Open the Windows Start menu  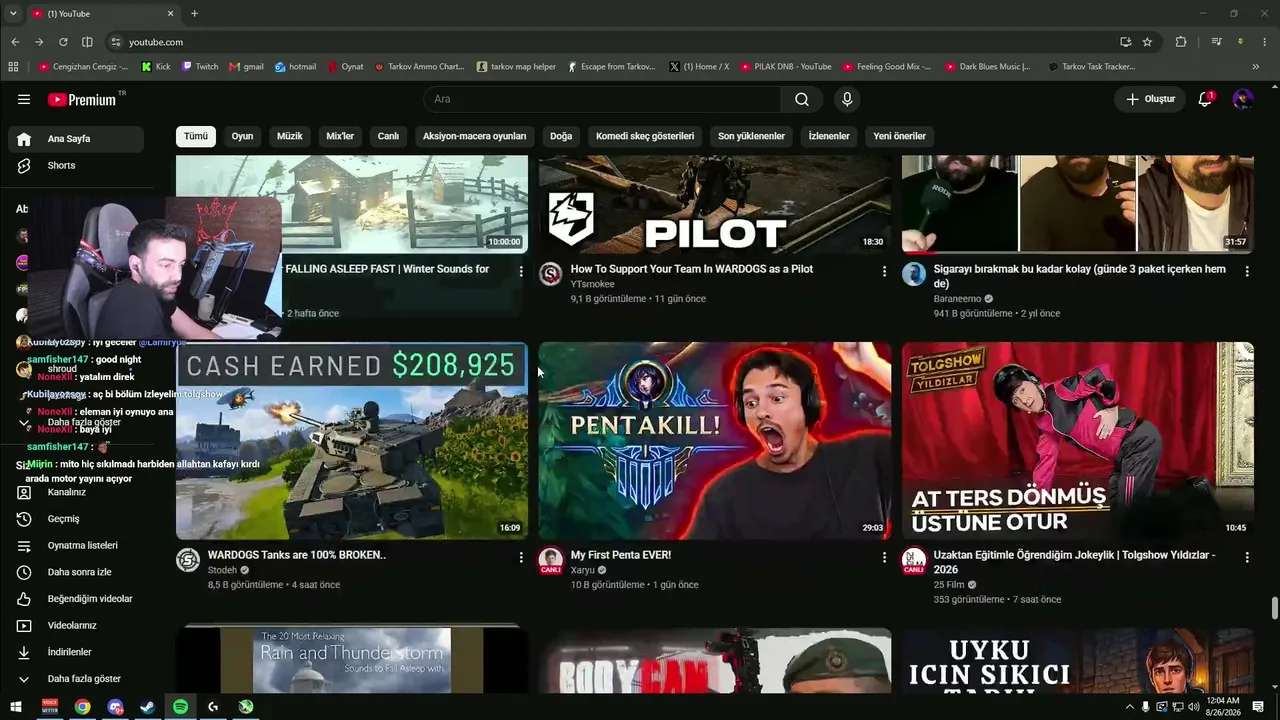[x=16, y=707]
